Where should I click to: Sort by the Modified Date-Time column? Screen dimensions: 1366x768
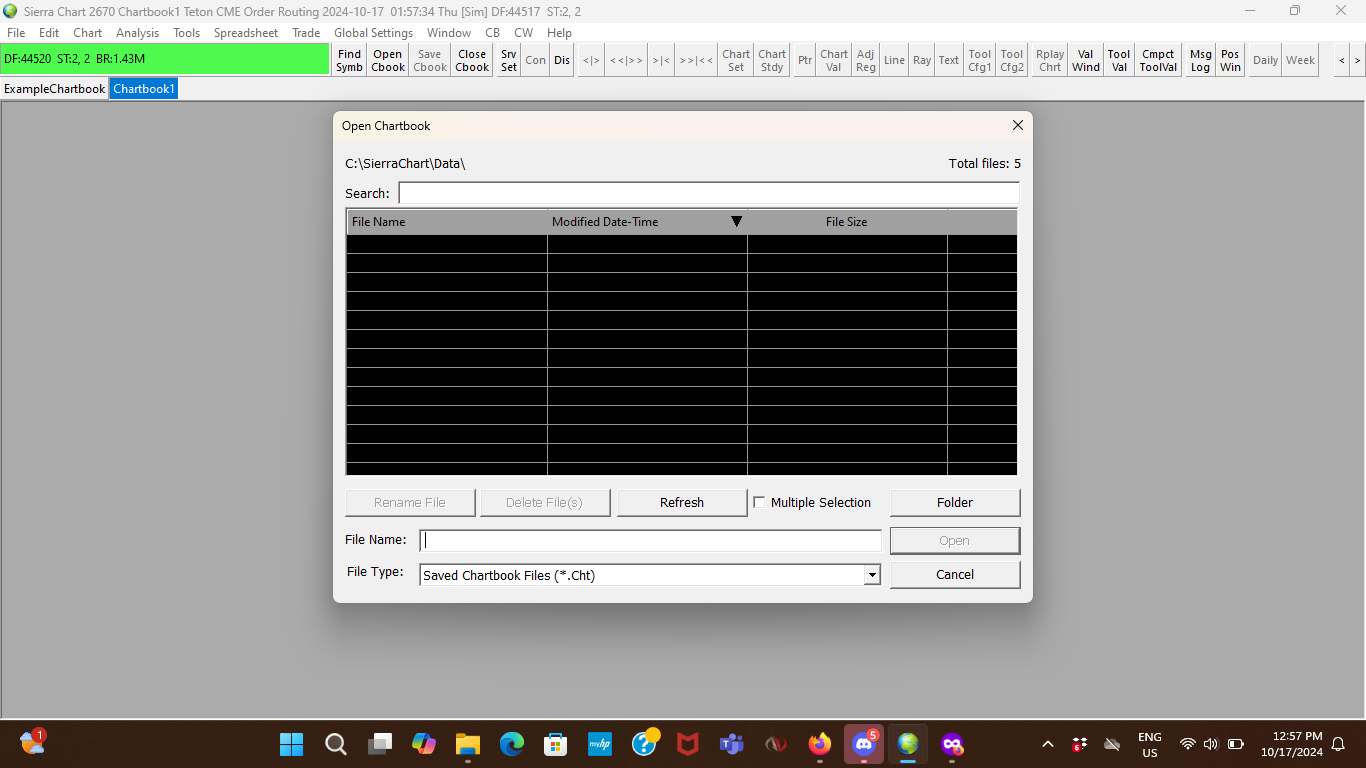(x=647, y=222)
